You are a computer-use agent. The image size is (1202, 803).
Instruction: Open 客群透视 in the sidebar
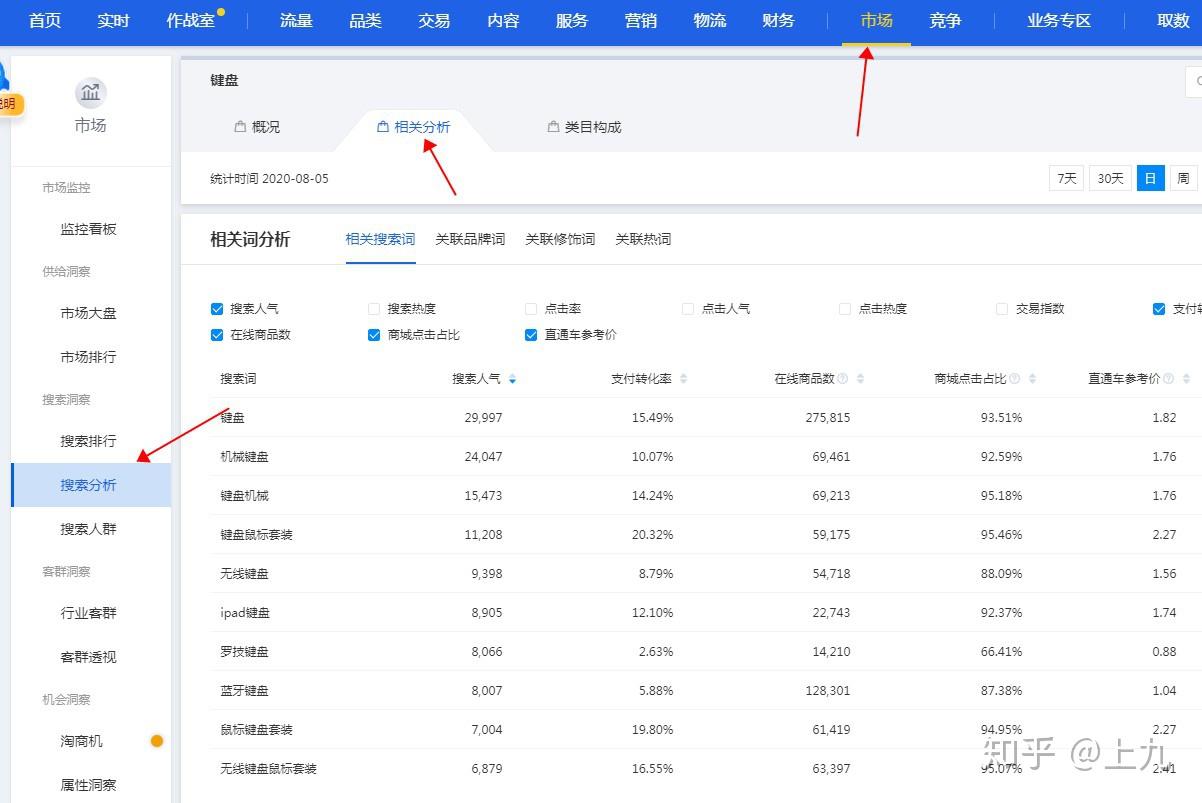click(89, 657)
